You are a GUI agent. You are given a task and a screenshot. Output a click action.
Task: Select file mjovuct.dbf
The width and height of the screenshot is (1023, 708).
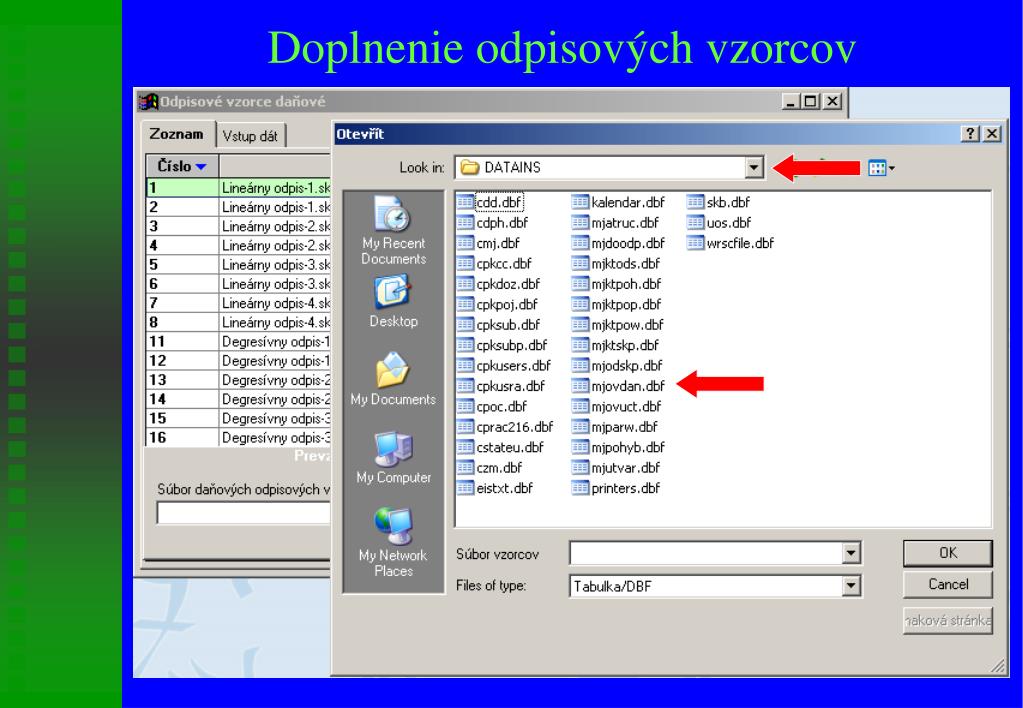pyautogui.click(x=617, y=407)
